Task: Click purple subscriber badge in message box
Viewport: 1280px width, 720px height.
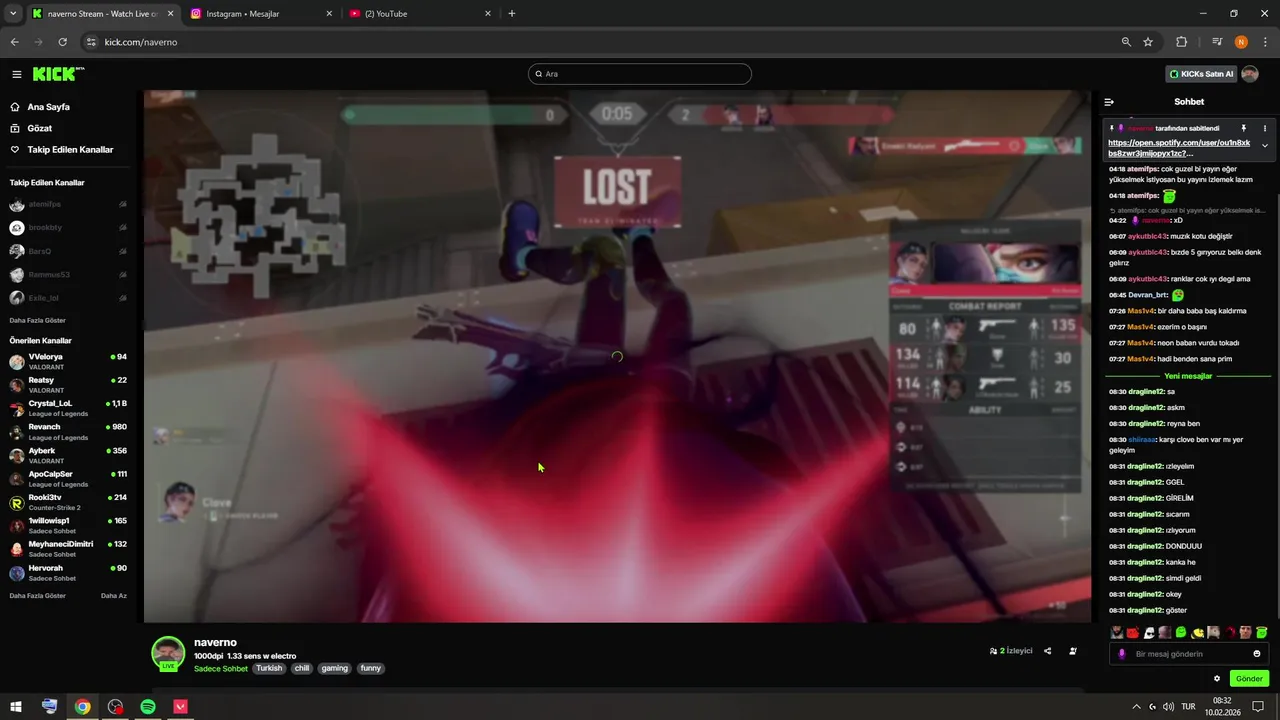Action: click(1122, 654)
